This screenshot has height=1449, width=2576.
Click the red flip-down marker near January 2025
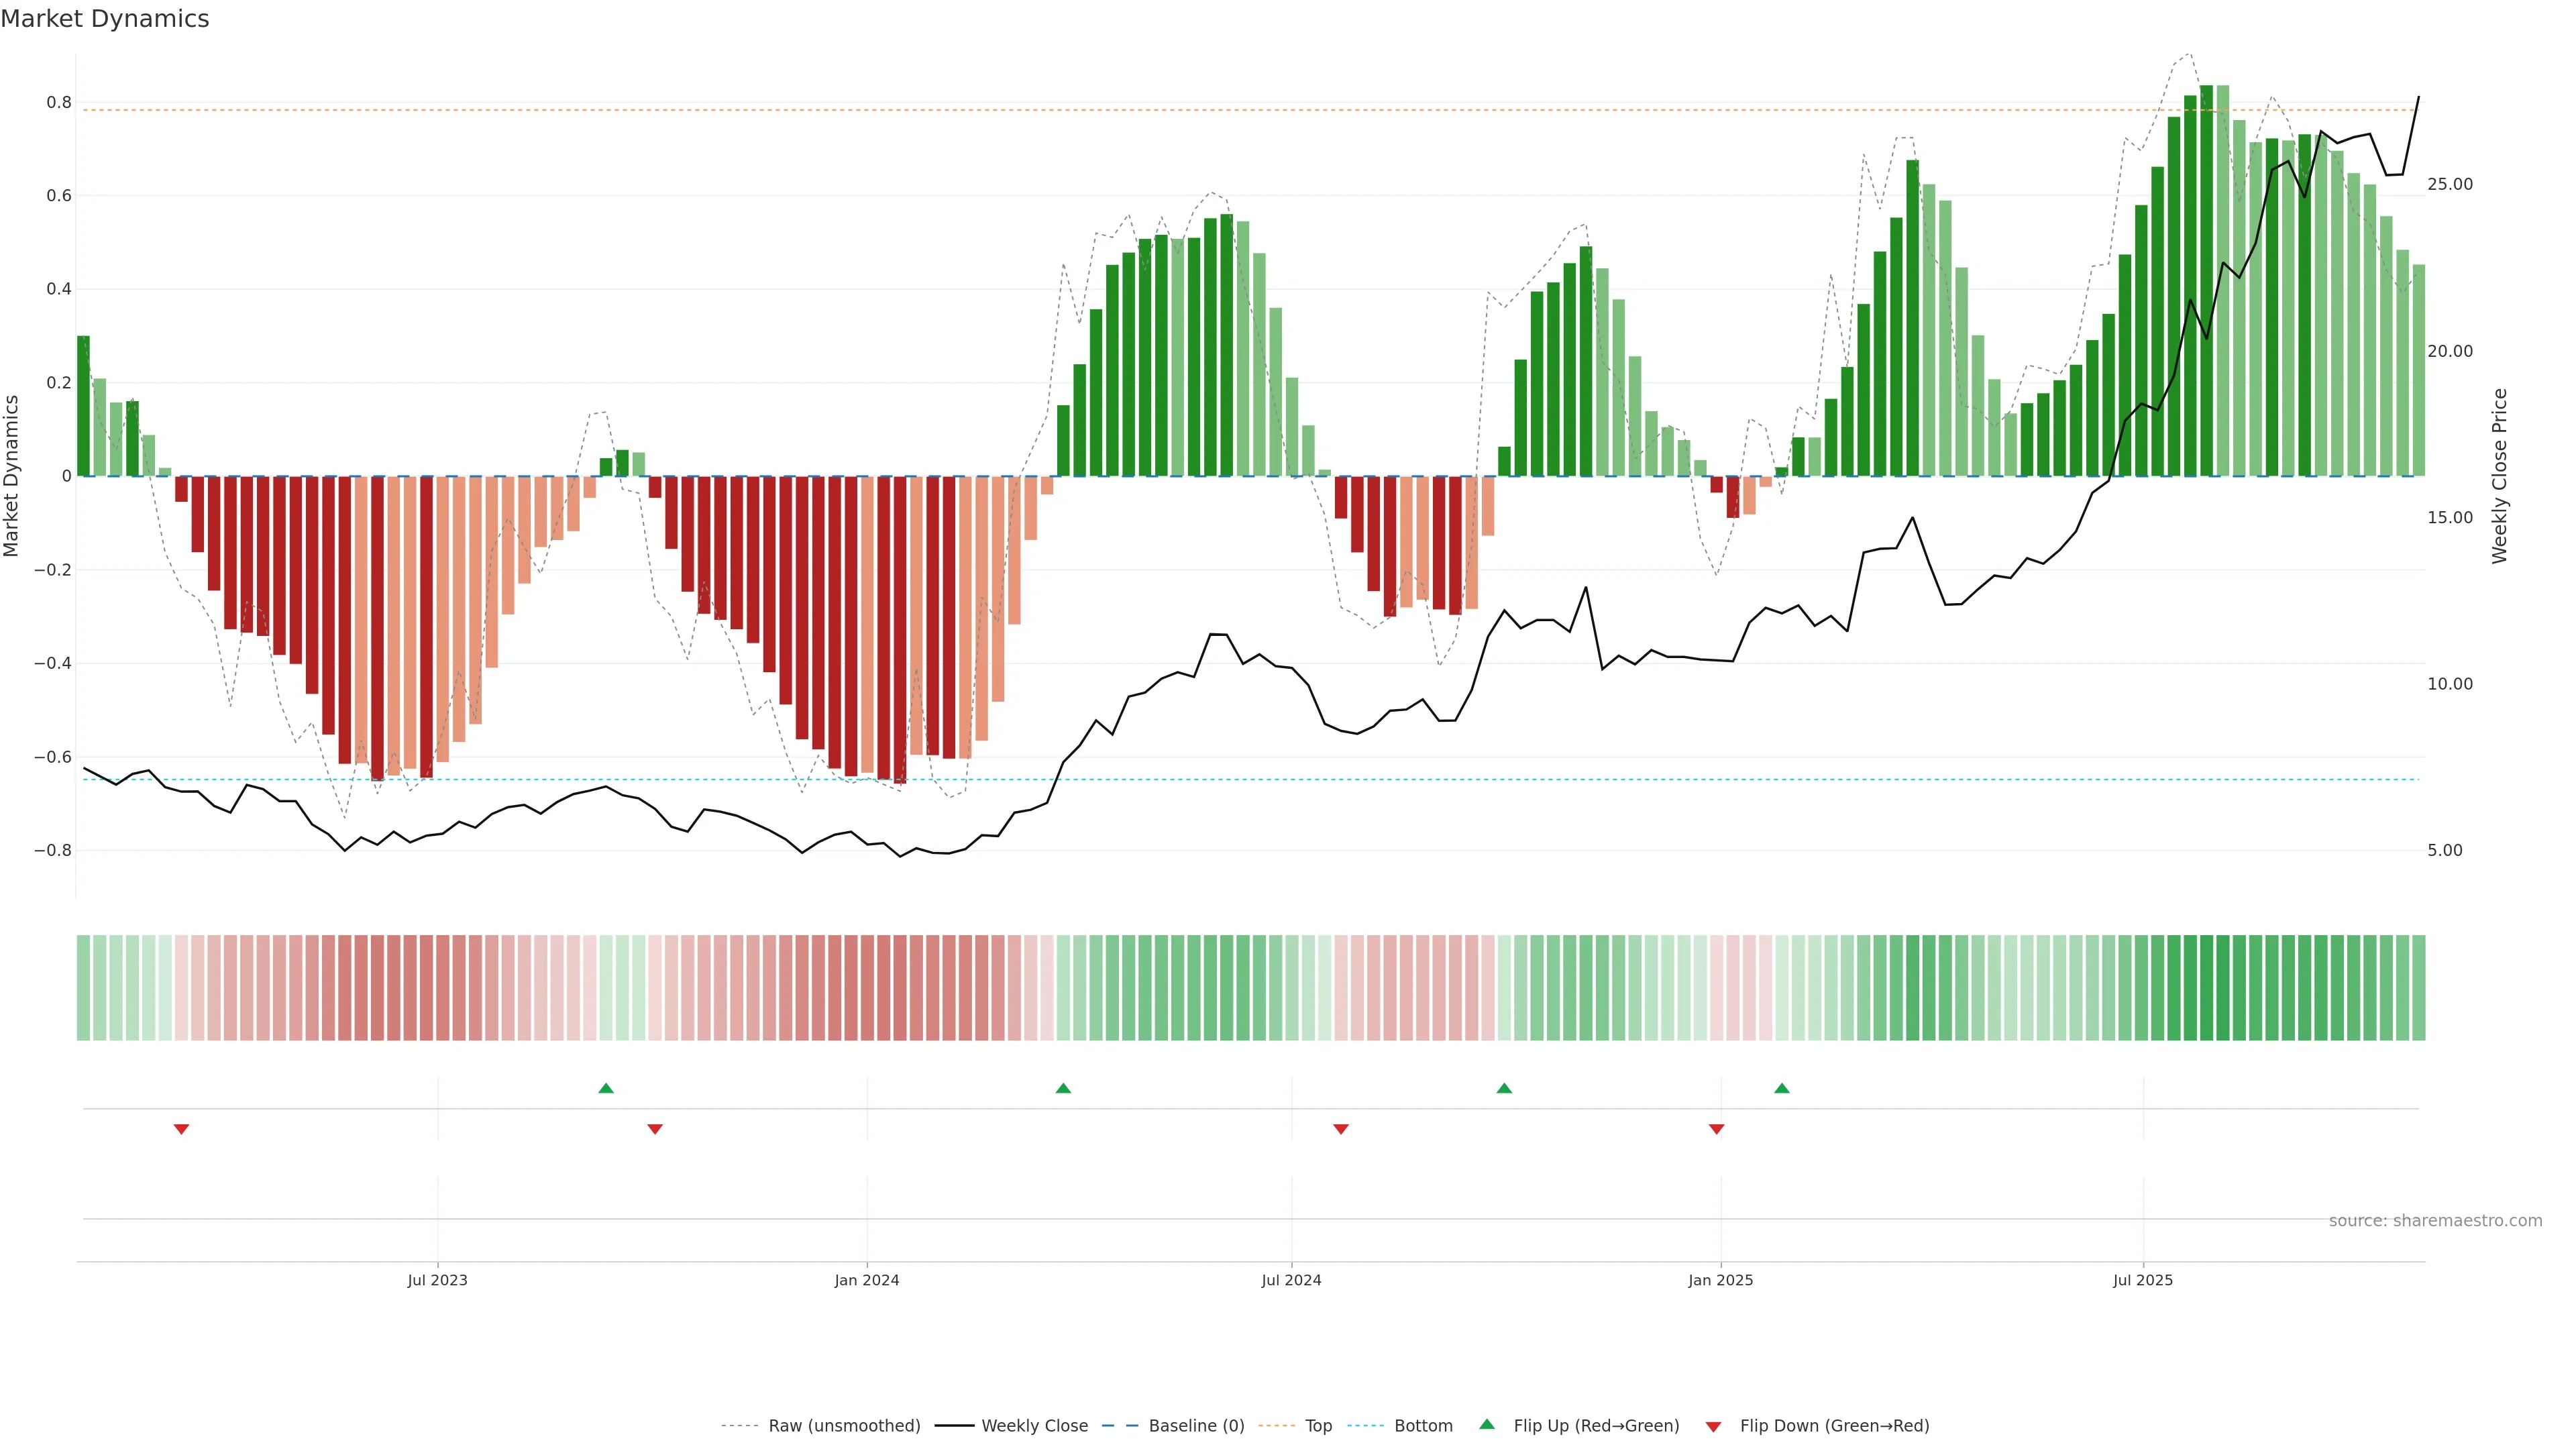click(x=1716, y=1129)
